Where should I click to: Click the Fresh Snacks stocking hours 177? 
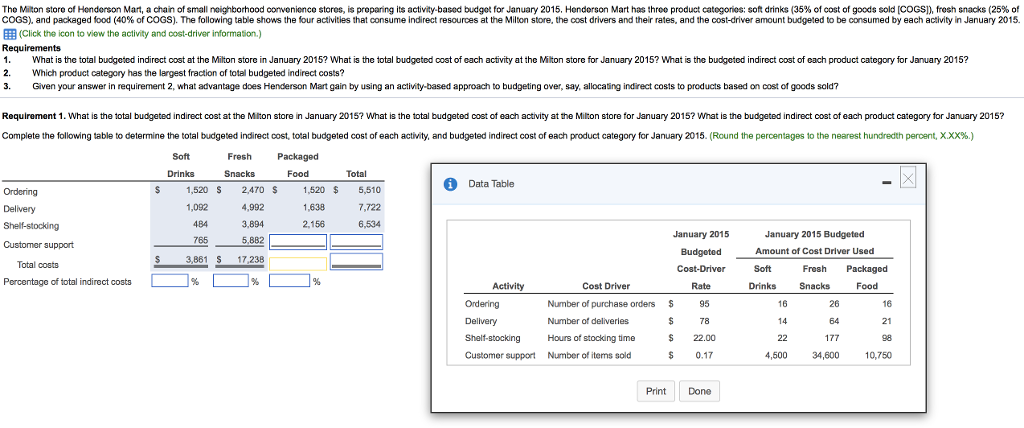tap(833, 338)
